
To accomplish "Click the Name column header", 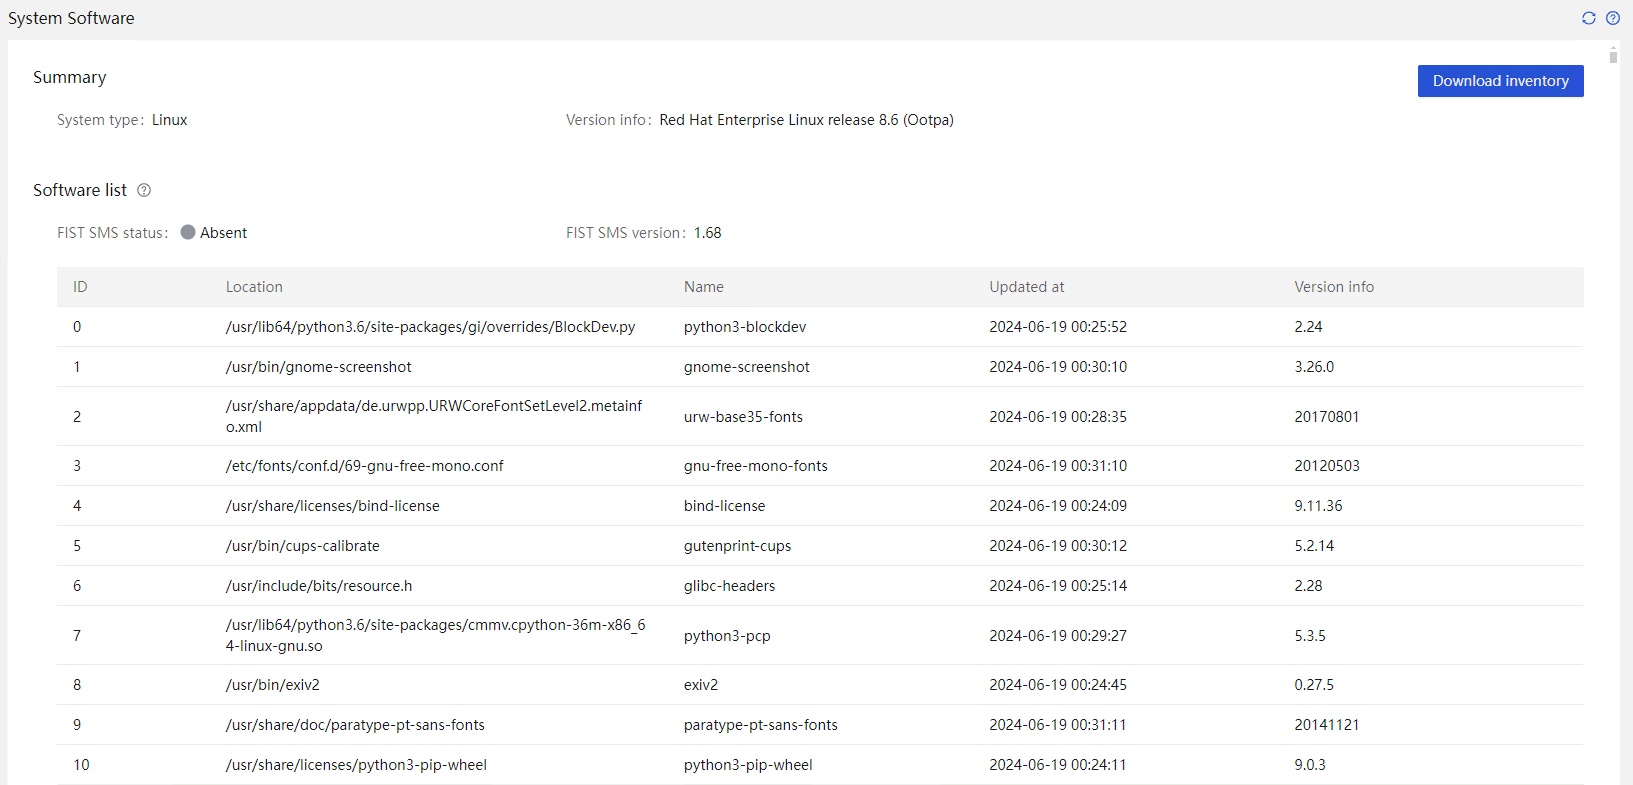I will (x=704, y=287).
